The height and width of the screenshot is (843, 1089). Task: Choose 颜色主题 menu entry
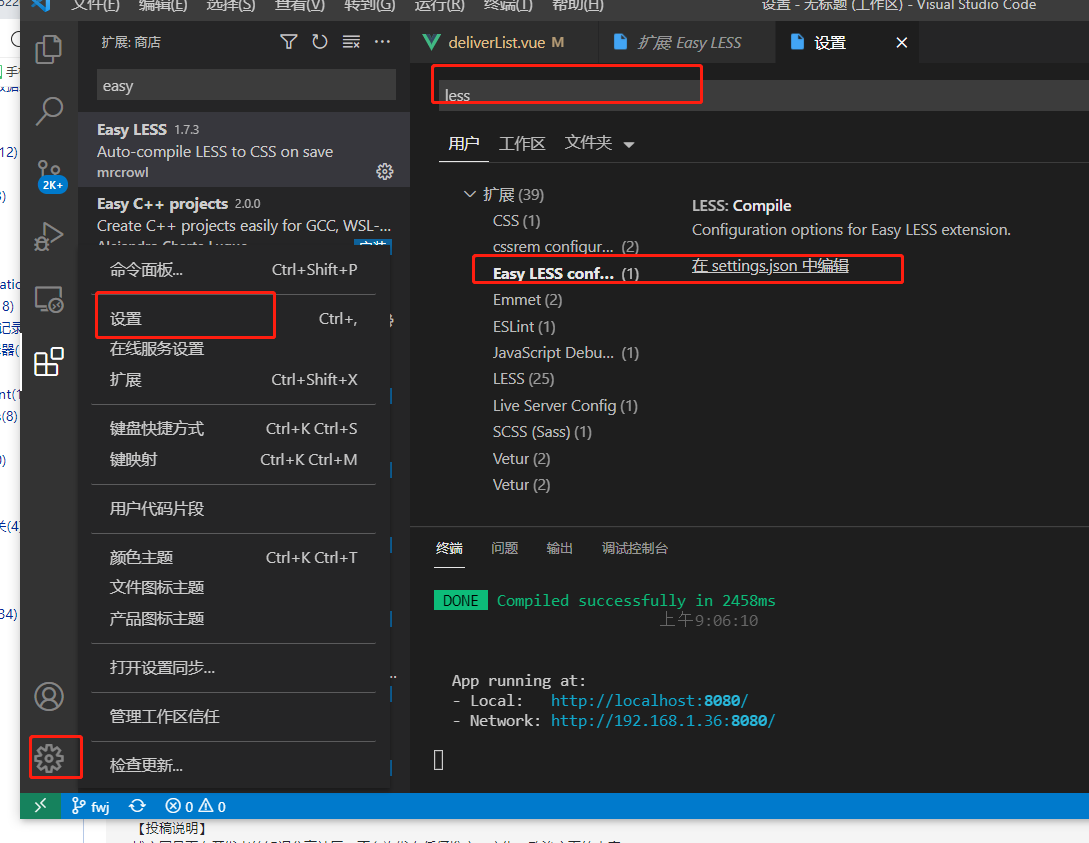pos(233,558)
